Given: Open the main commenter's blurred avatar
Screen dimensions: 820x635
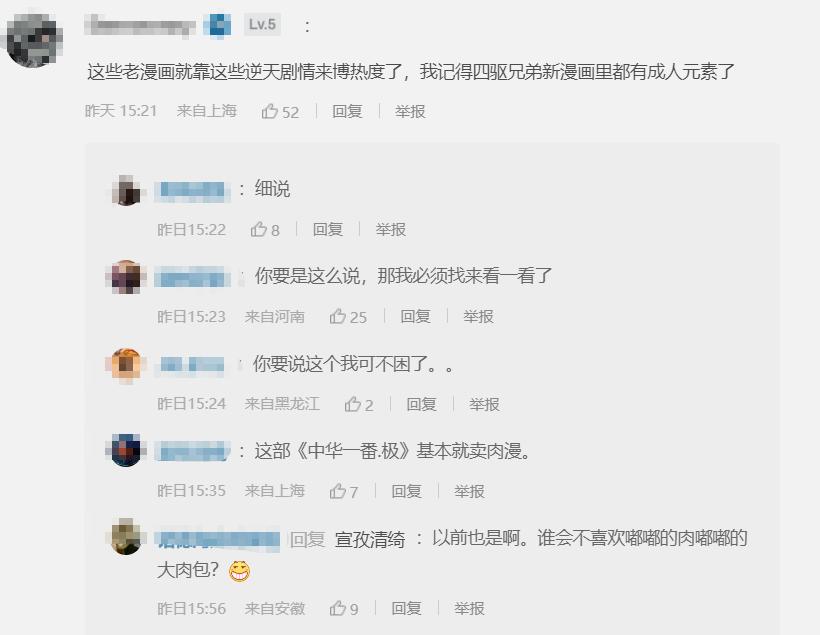Looking at the screenshot, I should click(x=34, y=41).
